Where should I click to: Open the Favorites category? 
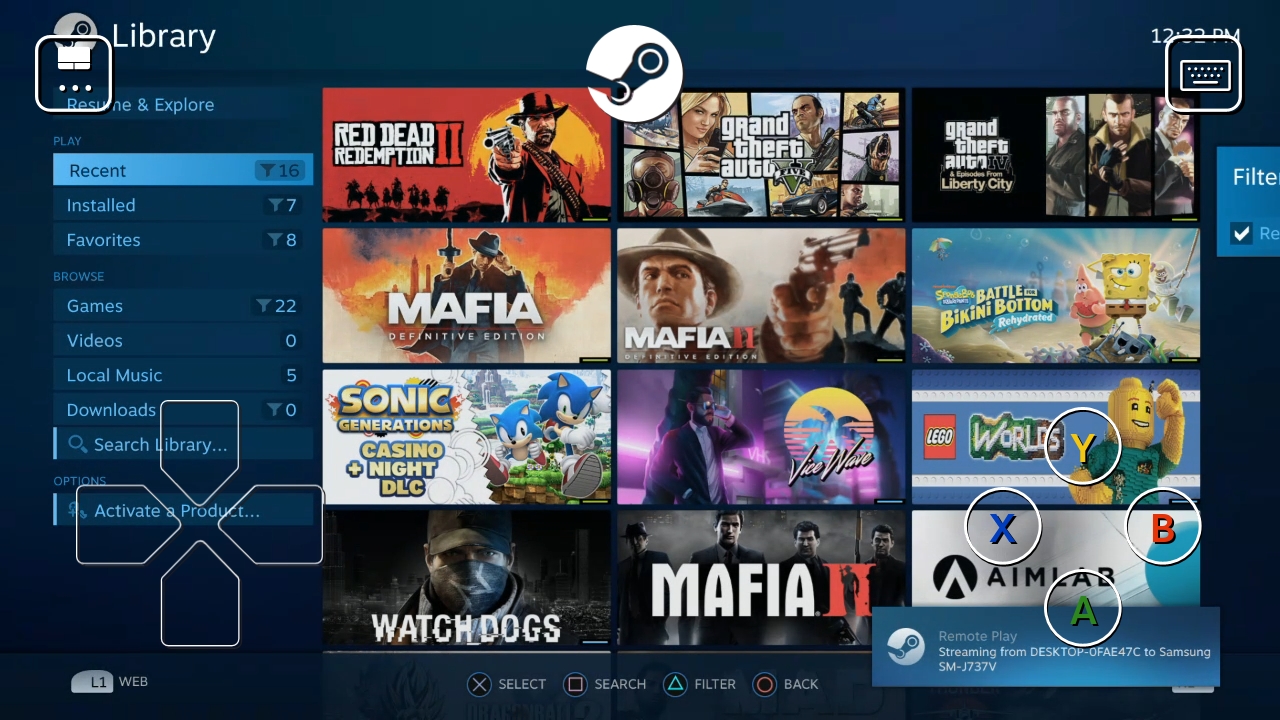pos(182,240)
